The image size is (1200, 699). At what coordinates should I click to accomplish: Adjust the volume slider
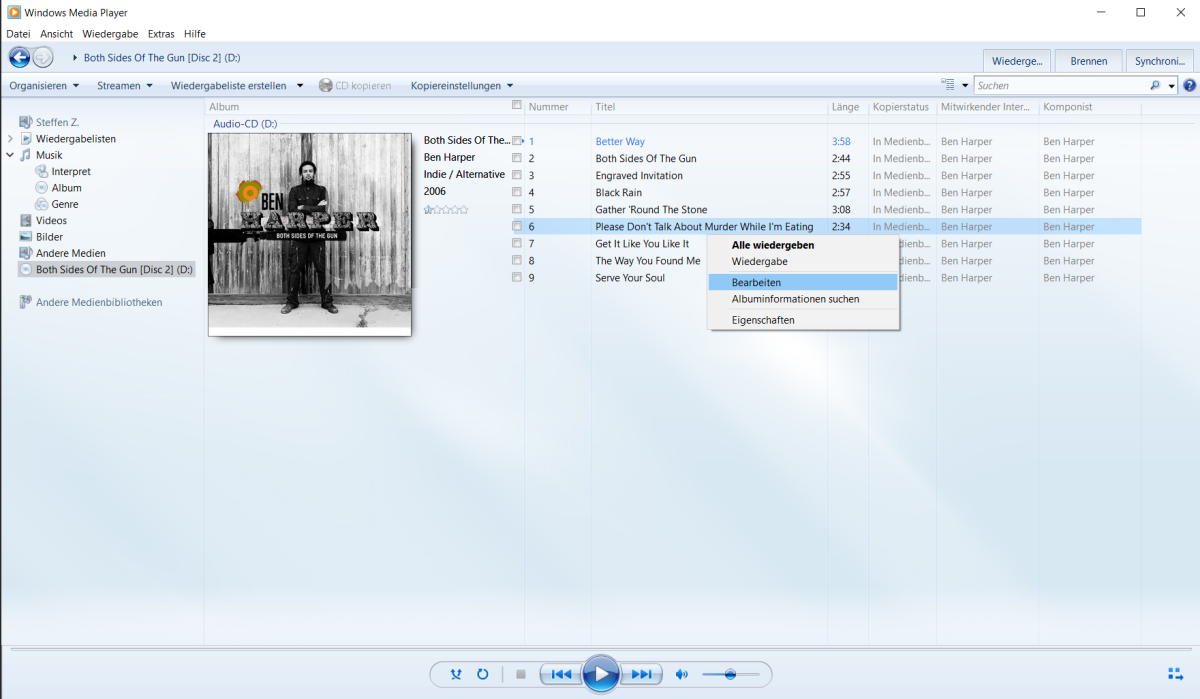[730, 674]
